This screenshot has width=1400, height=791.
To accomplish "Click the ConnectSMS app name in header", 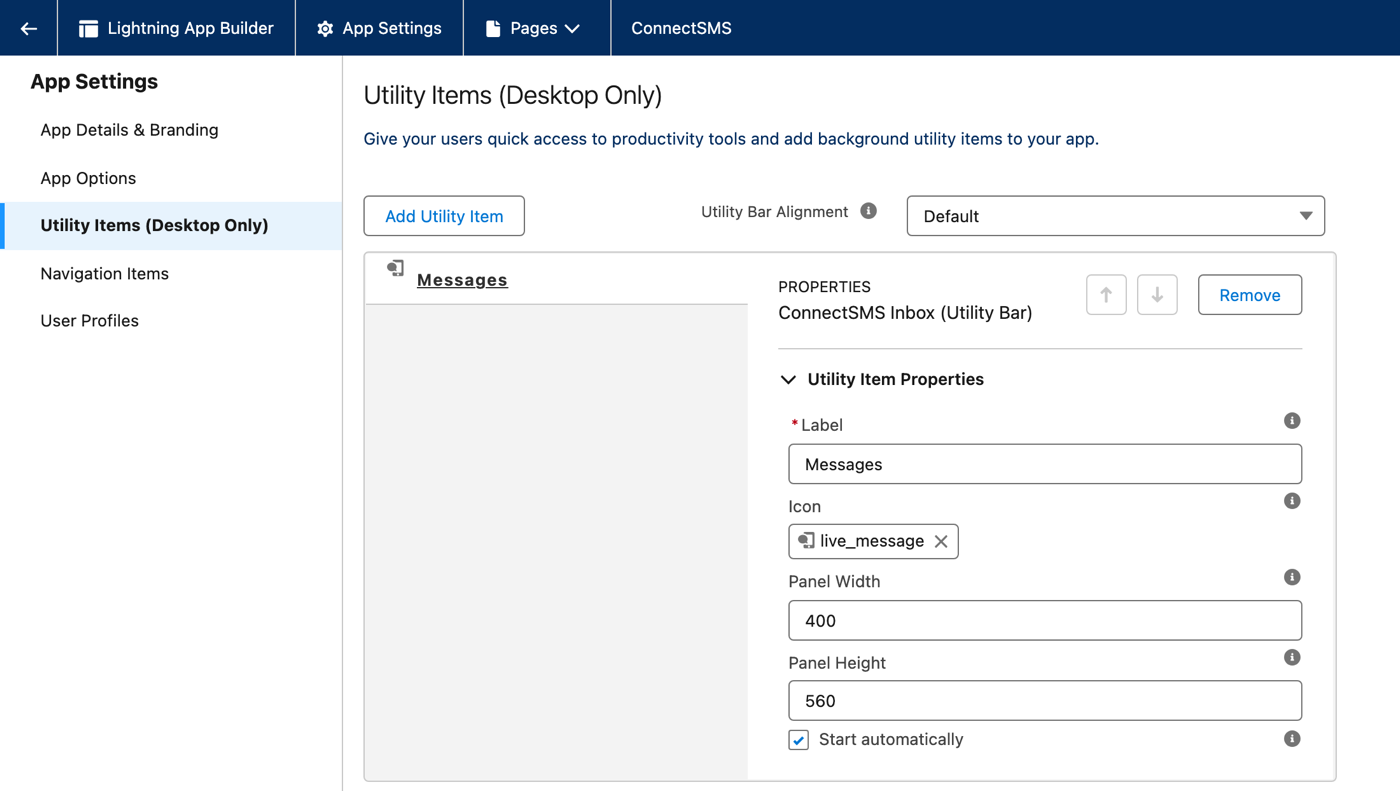I will coord(681,28).
